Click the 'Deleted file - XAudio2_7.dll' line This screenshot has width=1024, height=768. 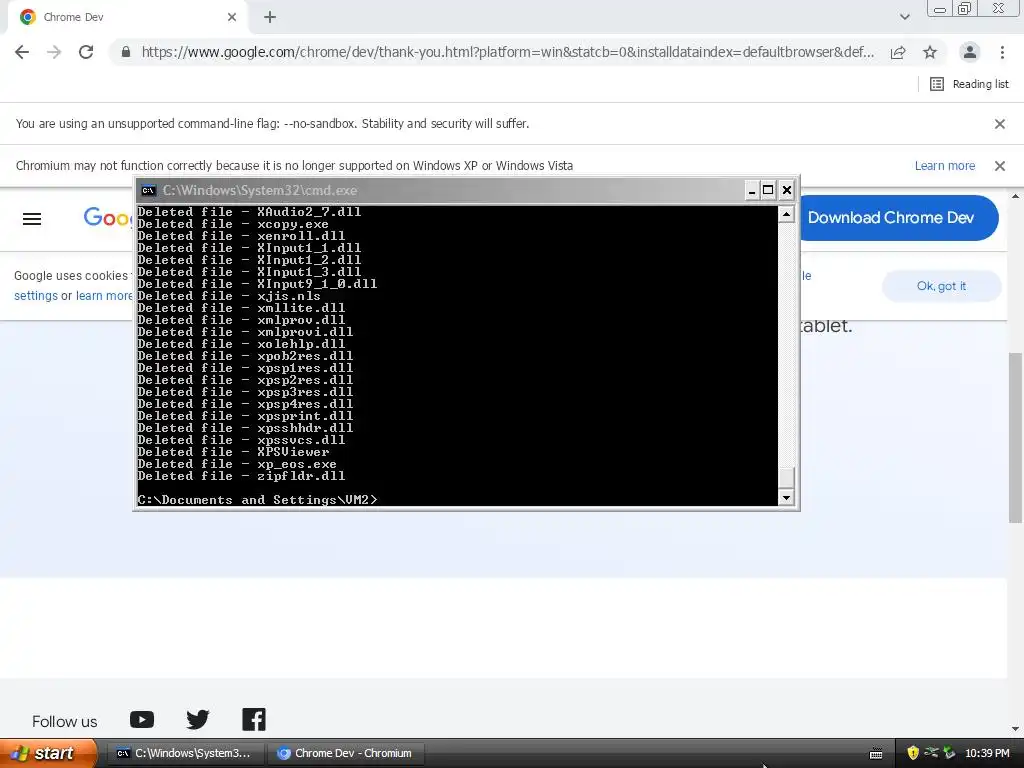click(249, 212)
